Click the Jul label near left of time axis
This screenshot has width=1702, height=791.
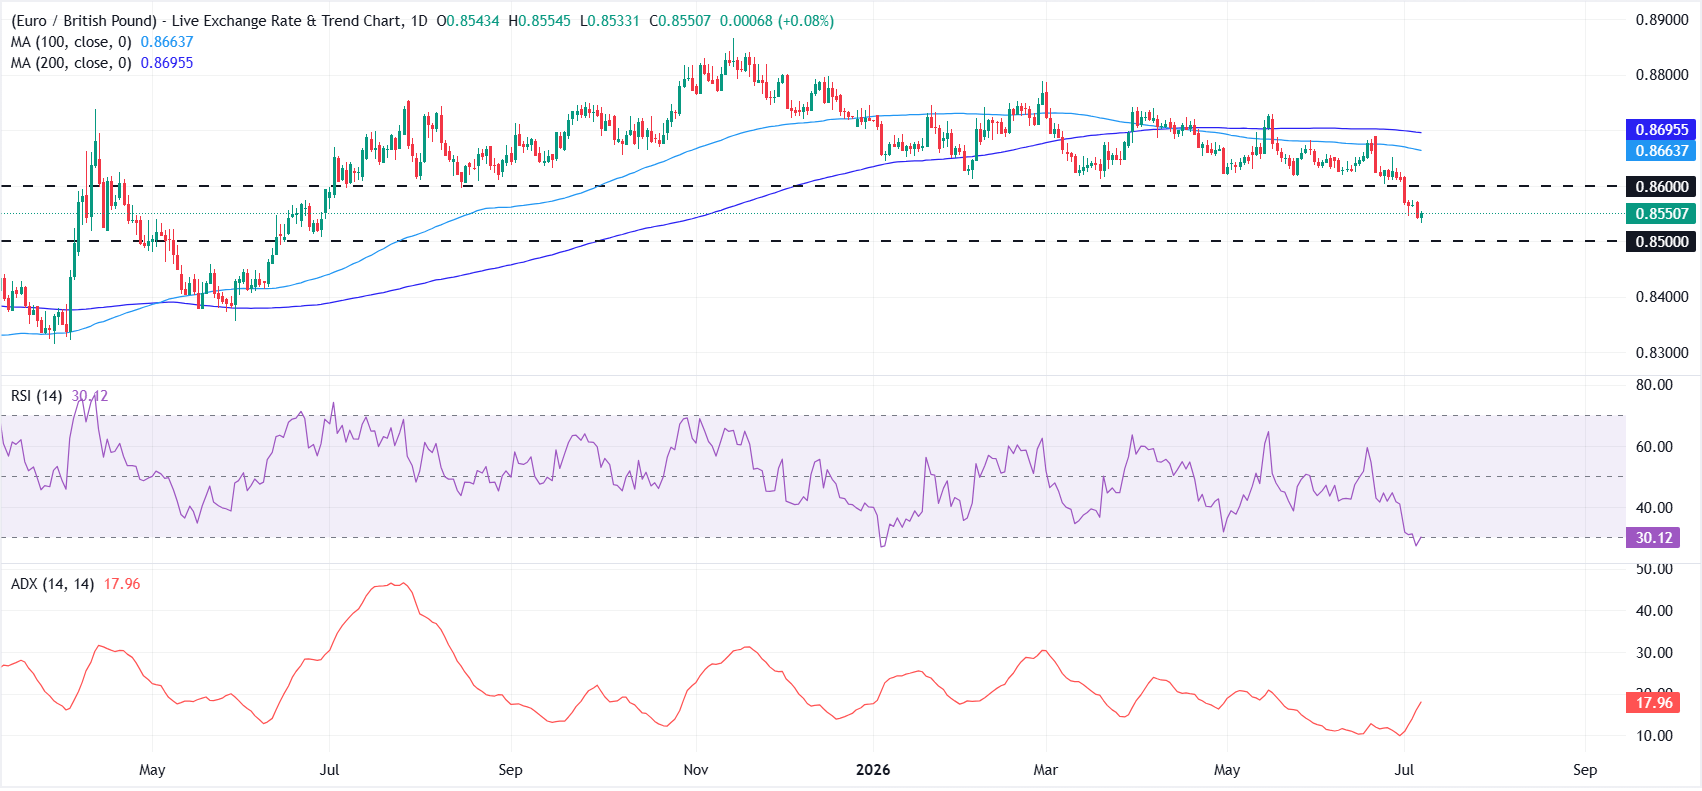329,770
